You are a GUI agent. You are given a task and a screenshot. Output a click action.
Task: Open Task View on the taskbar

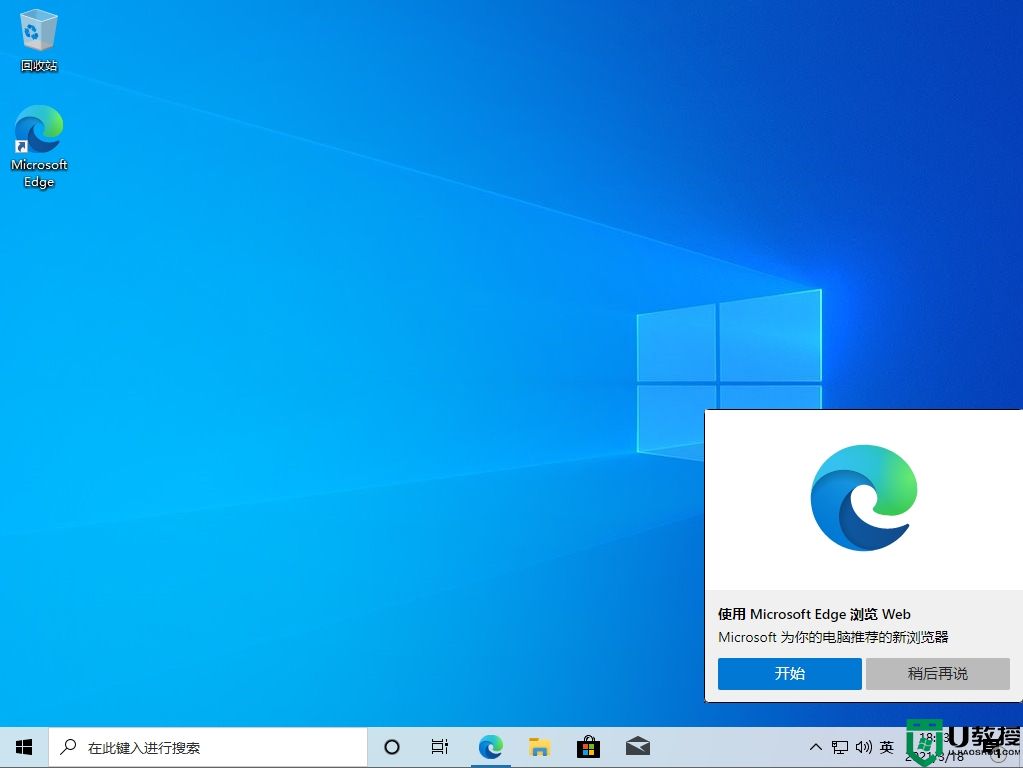[440, 747]
